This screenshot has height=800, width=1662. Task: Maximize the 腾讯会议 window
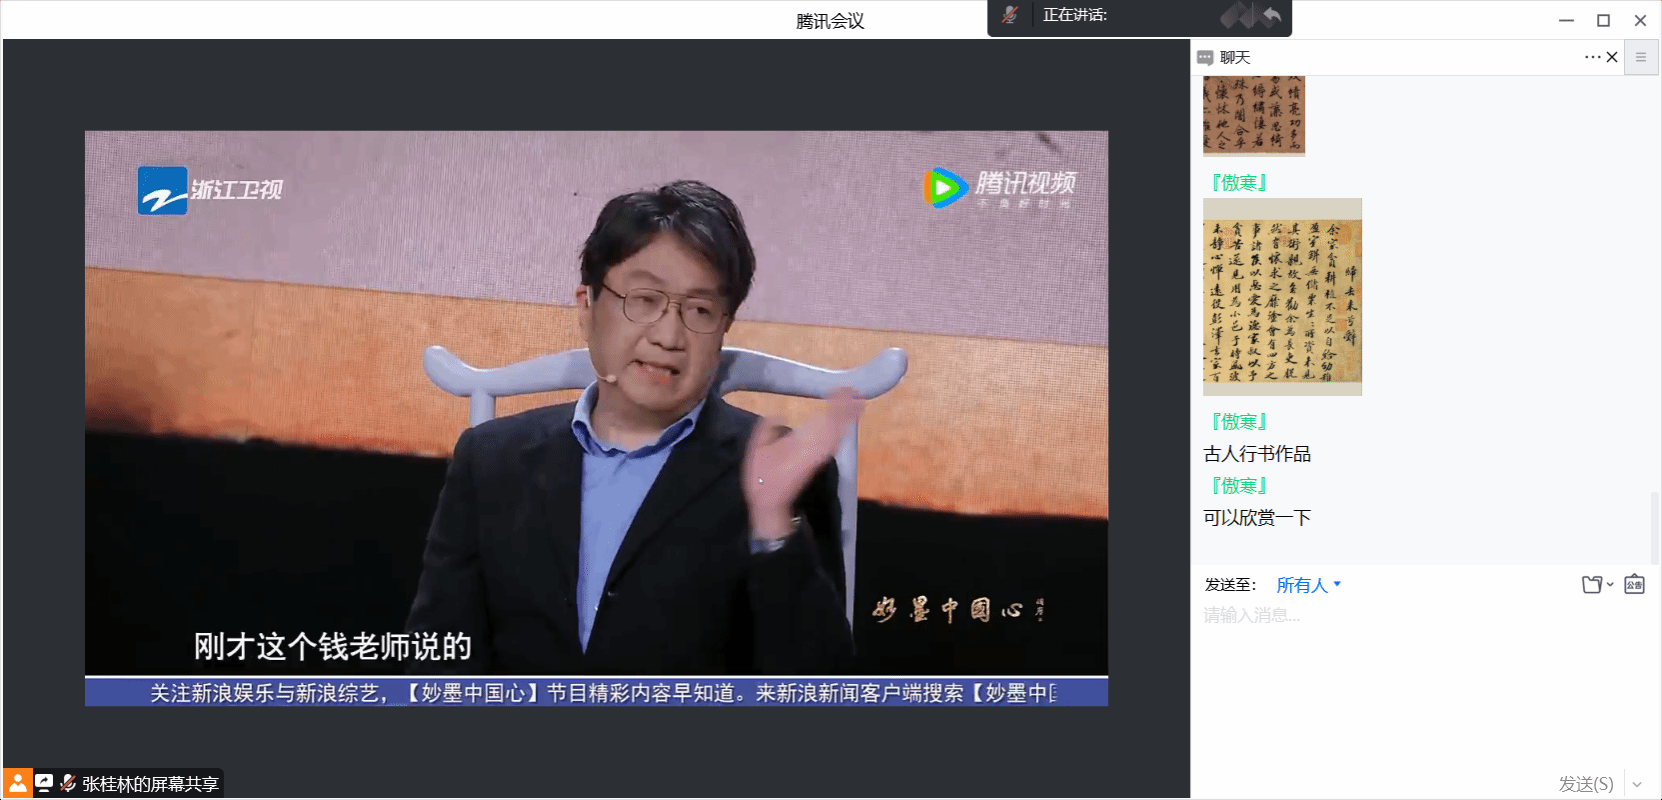(x=1603, y=20)
